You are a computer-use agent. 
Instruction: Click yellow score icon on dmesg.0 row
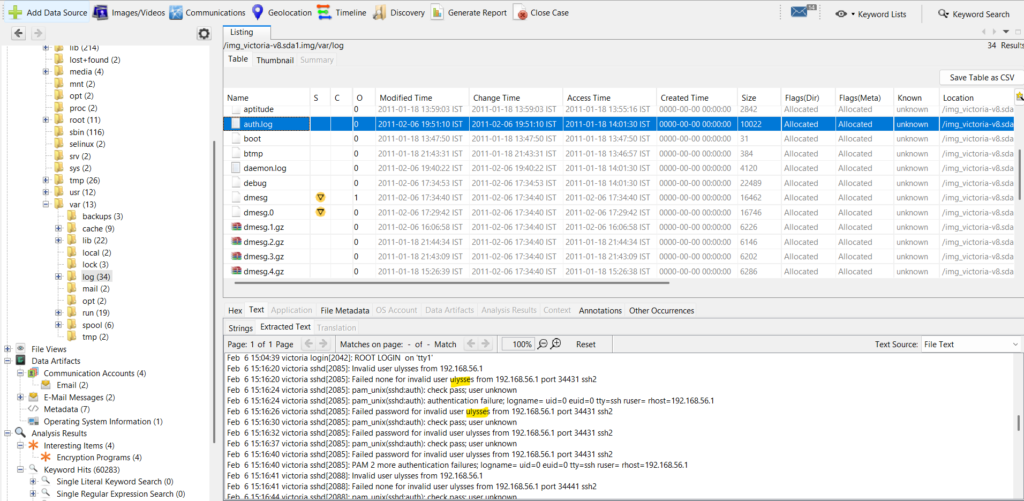point(320,212)
